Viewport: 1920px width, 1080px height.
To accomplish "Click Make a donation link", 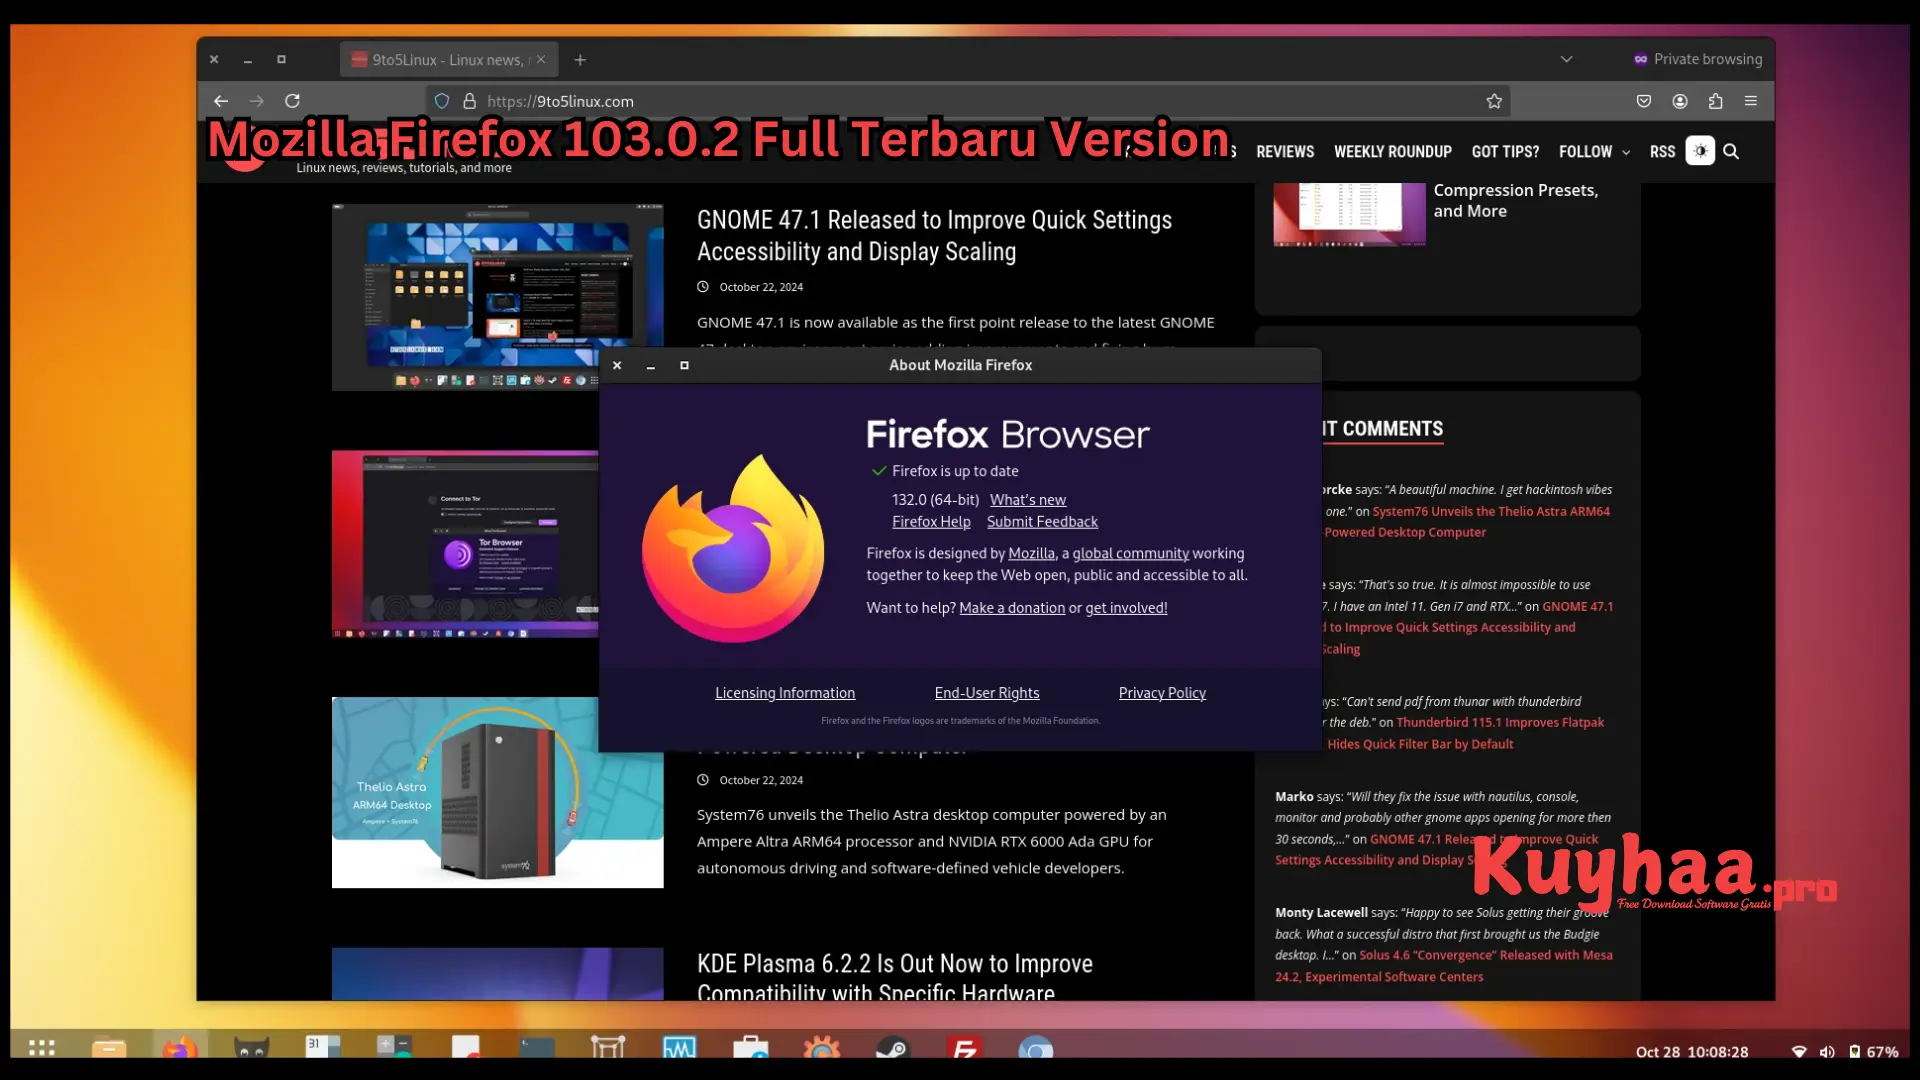I will [1012, 608].
